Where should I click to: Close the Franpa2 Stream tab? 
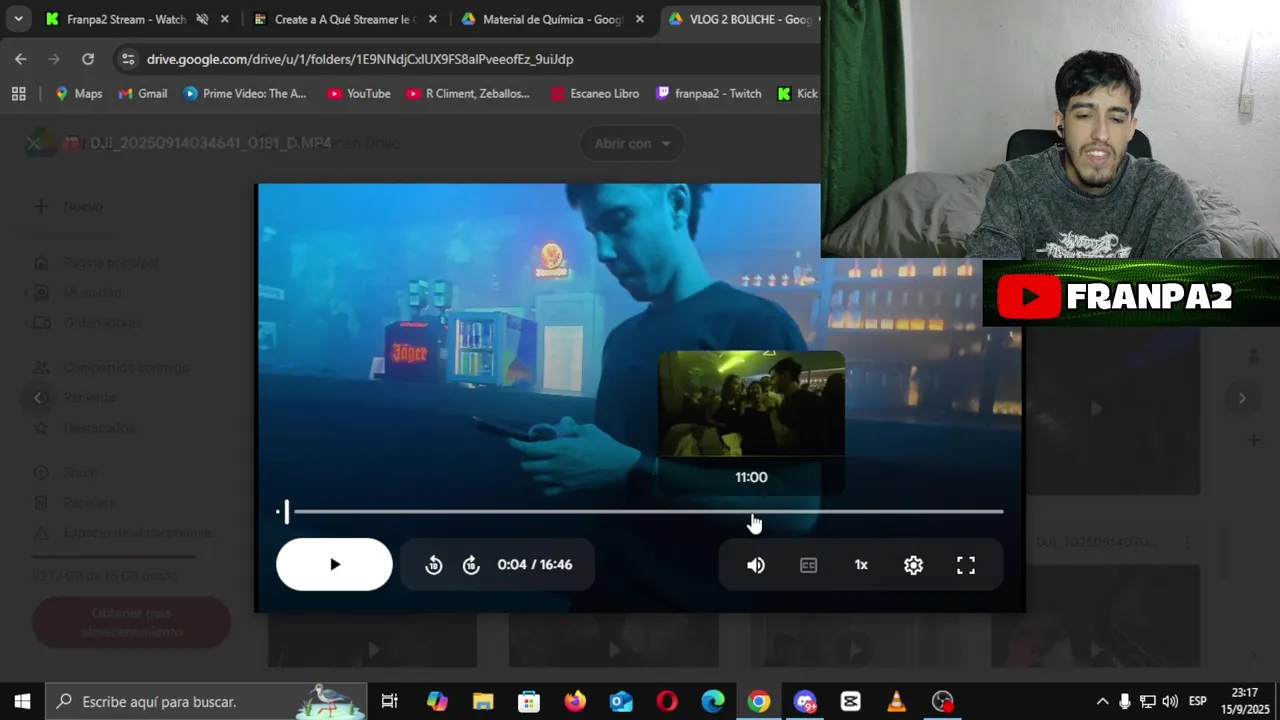tap(225, 19)
